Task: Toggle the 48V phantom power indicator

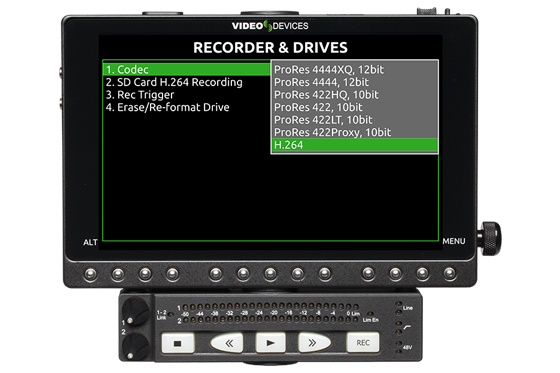Action: click(404, 347)
